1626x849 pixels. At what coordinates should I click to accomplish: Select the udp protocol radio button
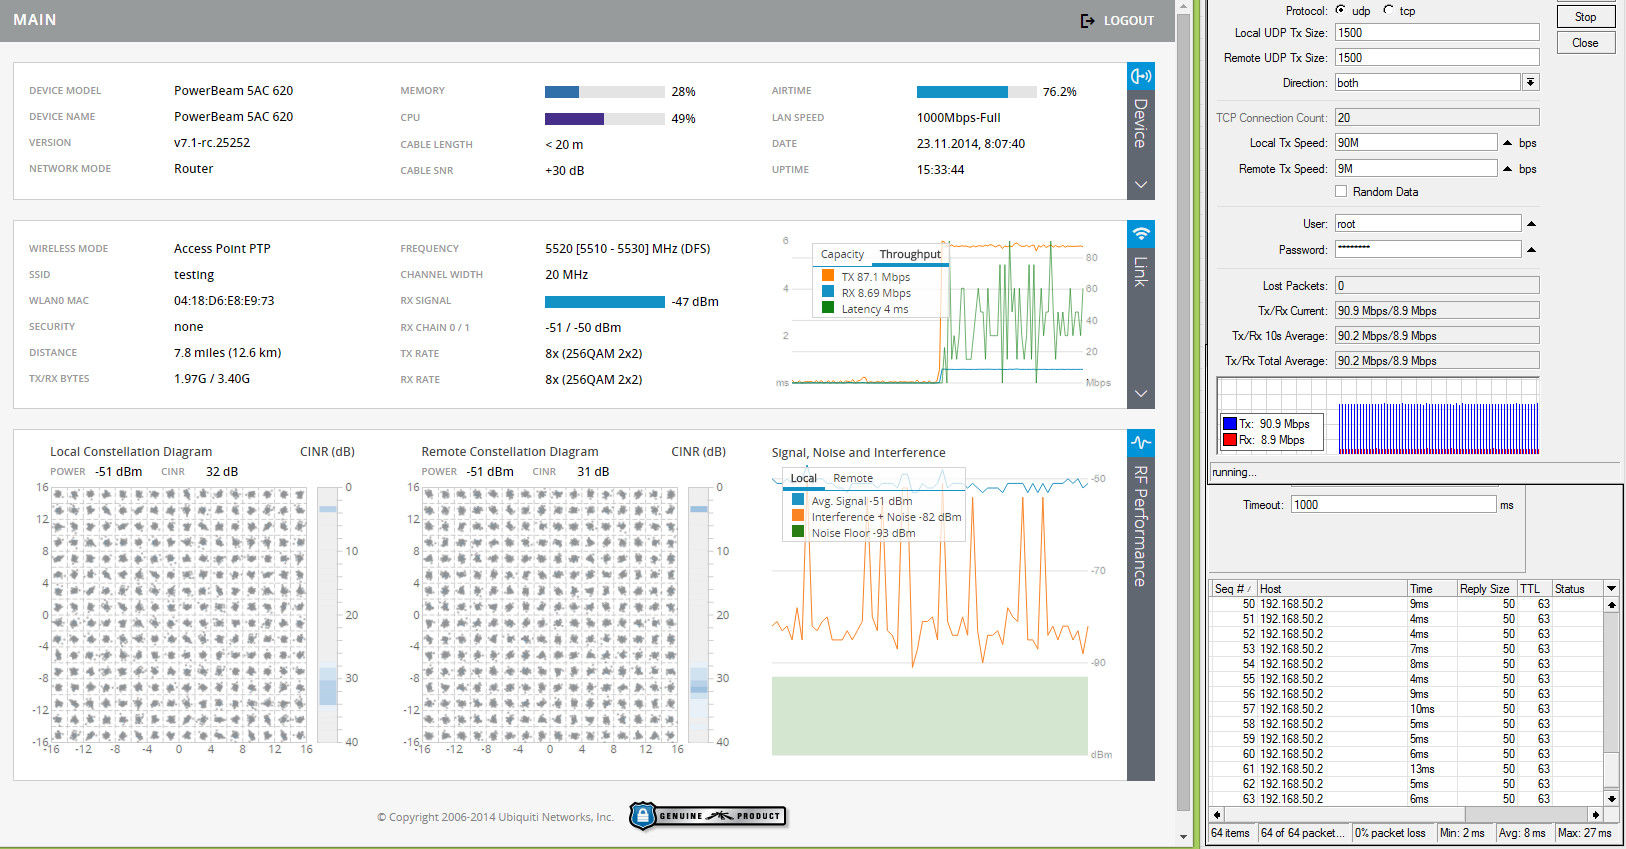pyautogui.click(x=1341, y=10)
